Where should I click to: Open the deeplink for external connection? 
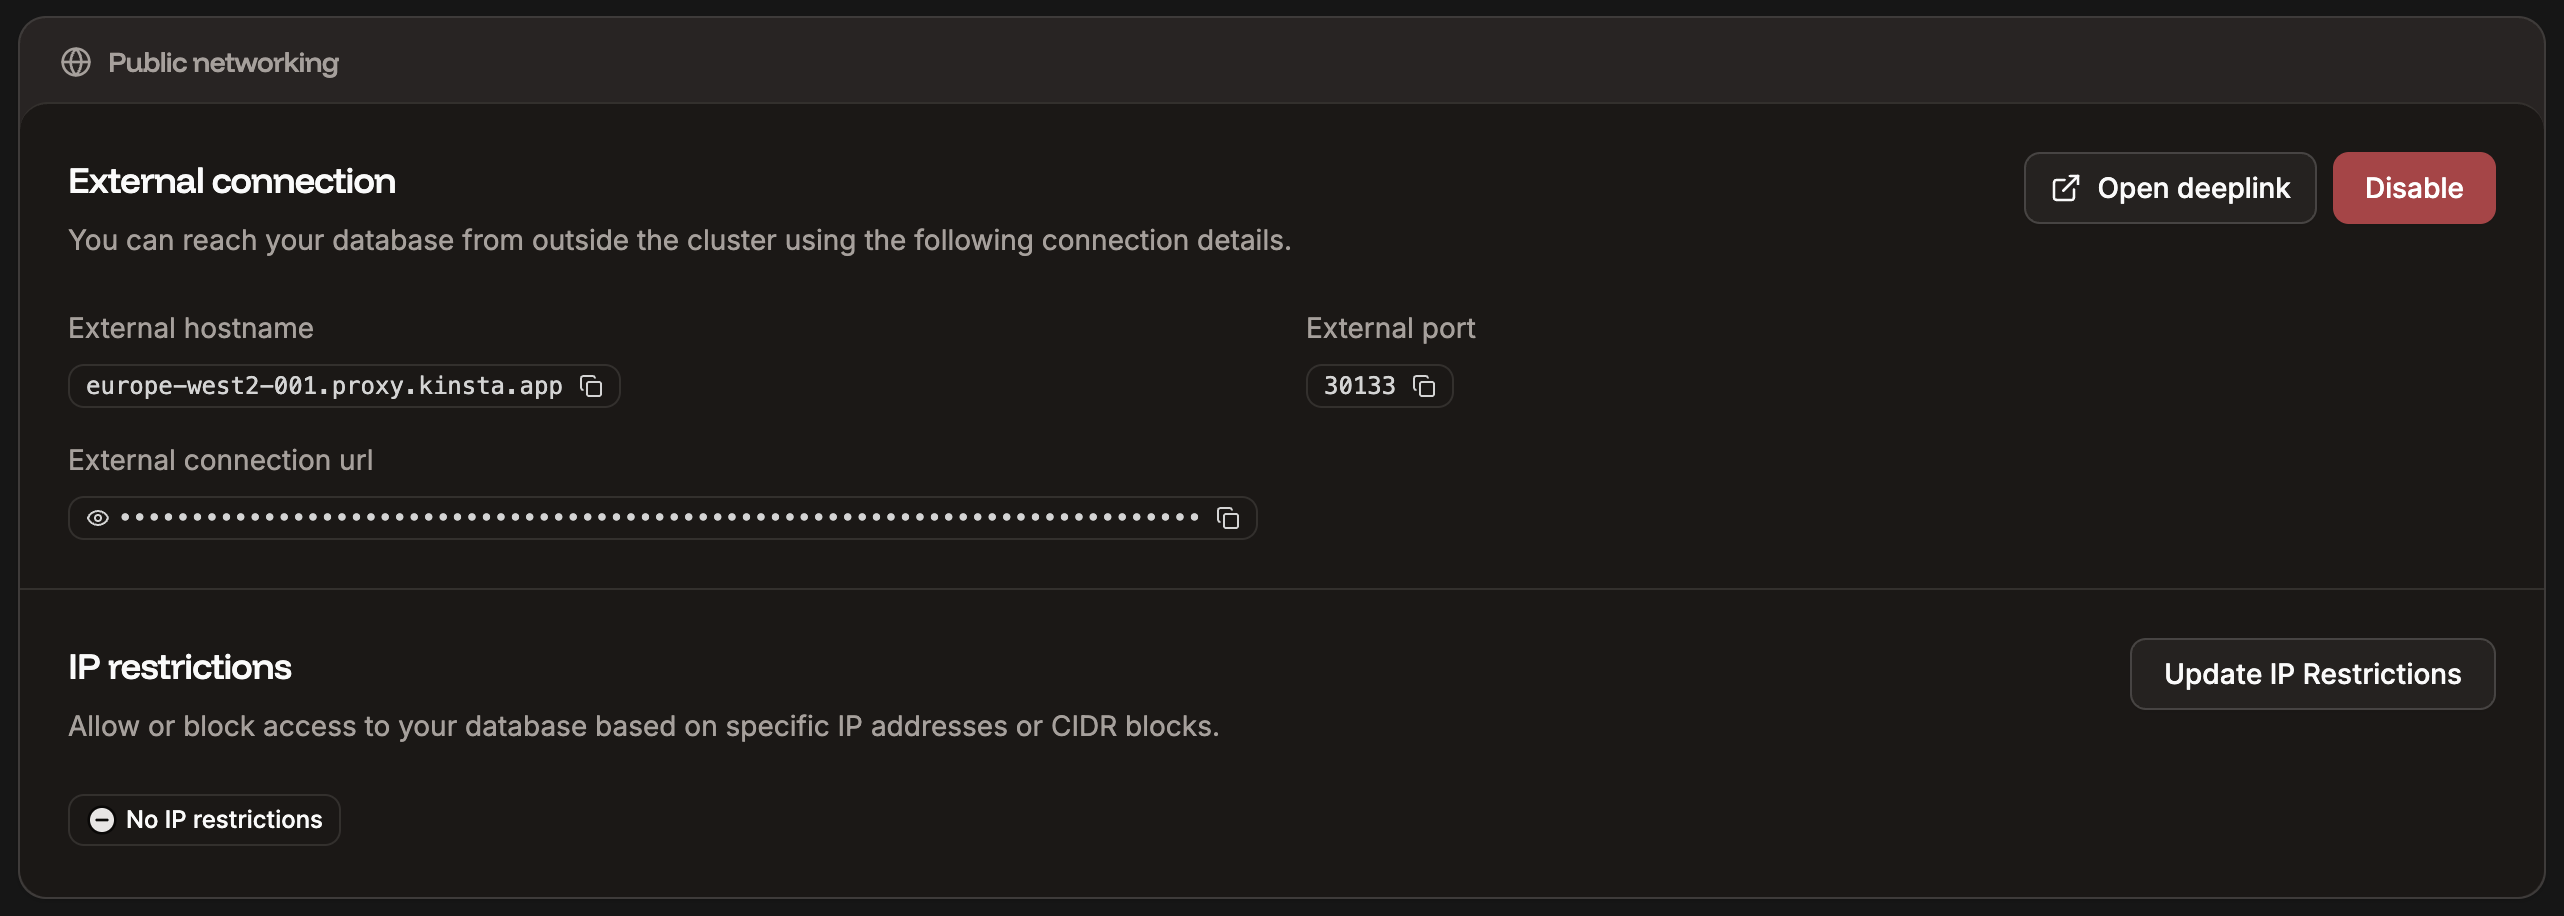pos(2168,187)
